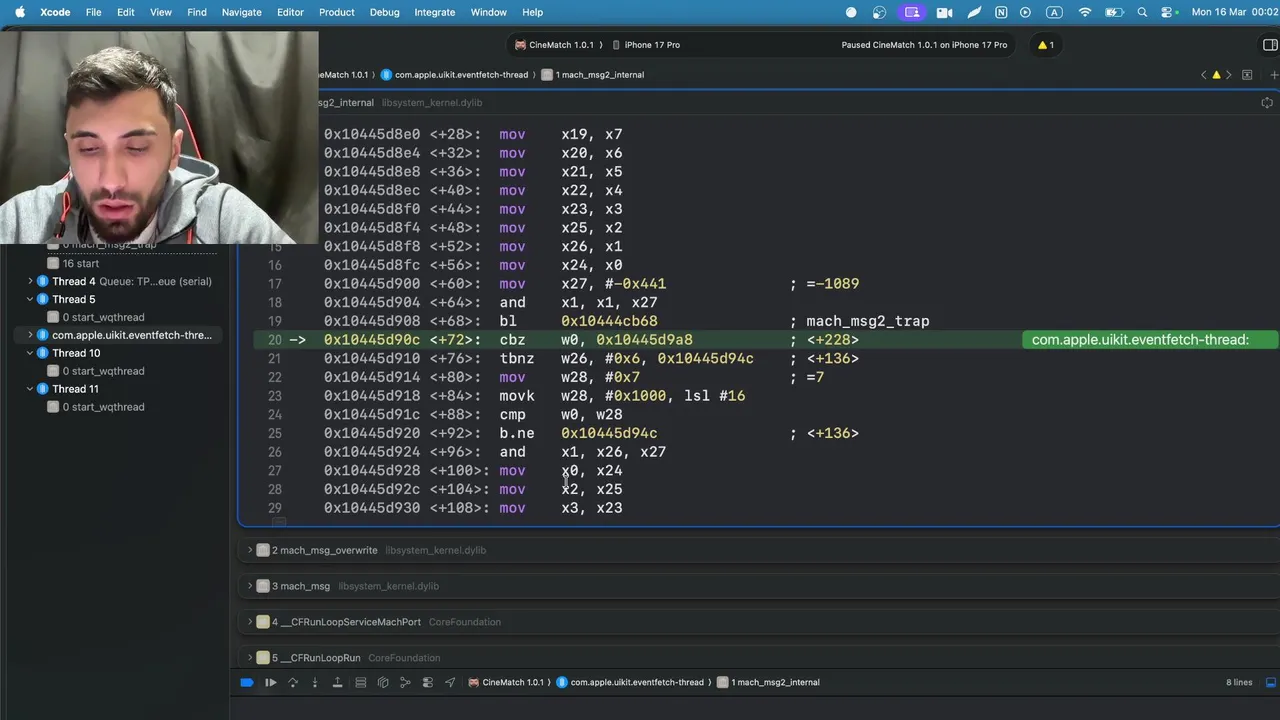Expand the 3 mach_msg frame
Screen dimensions: 1280x720
coord(250,586)
